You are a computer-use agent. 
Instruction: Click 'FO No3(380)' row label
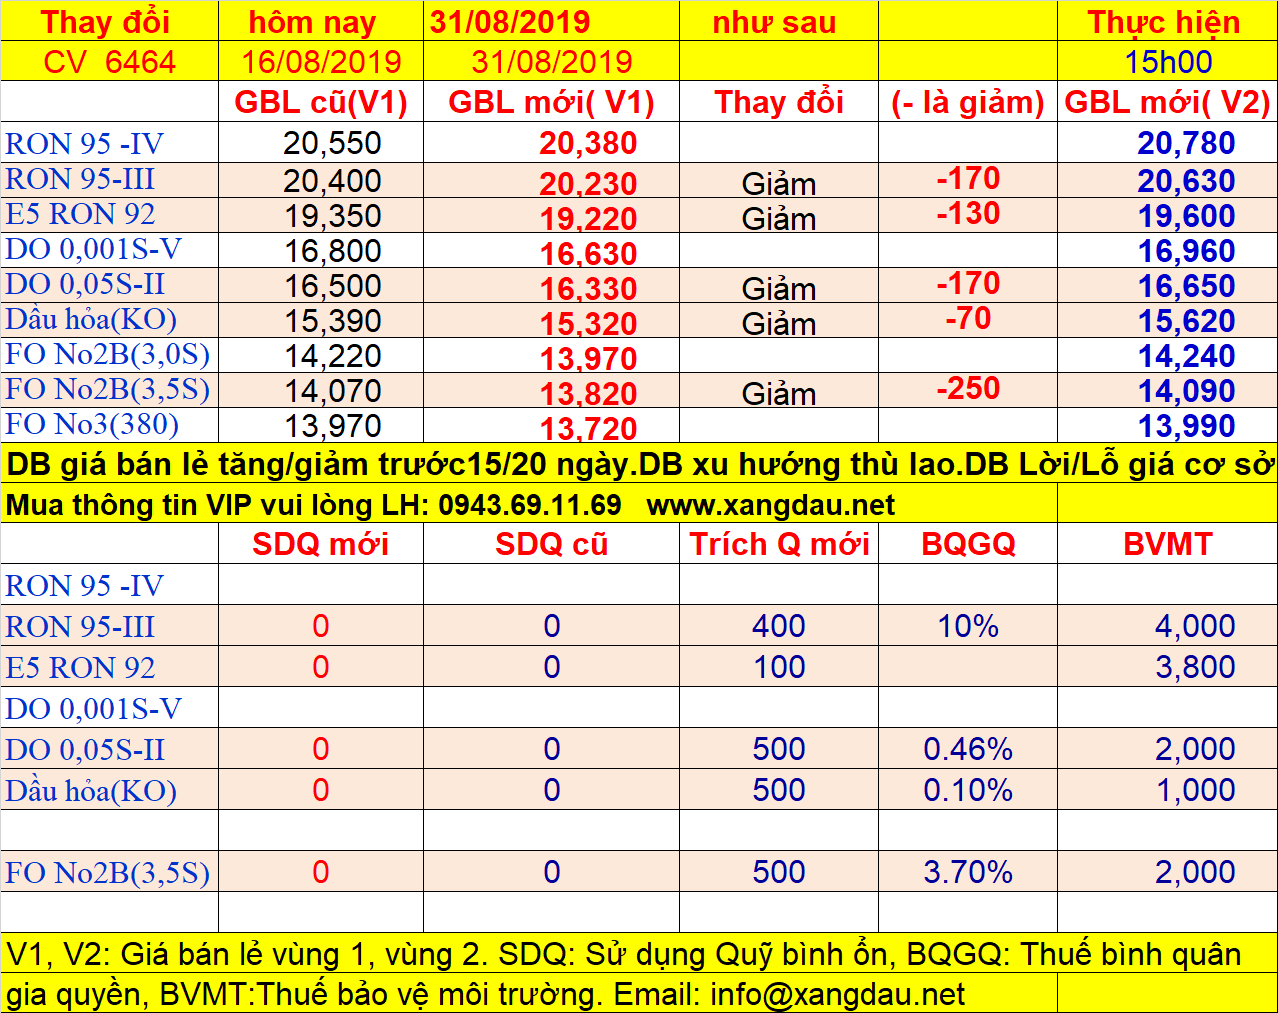pyautogui.click(x=92, y=424)
